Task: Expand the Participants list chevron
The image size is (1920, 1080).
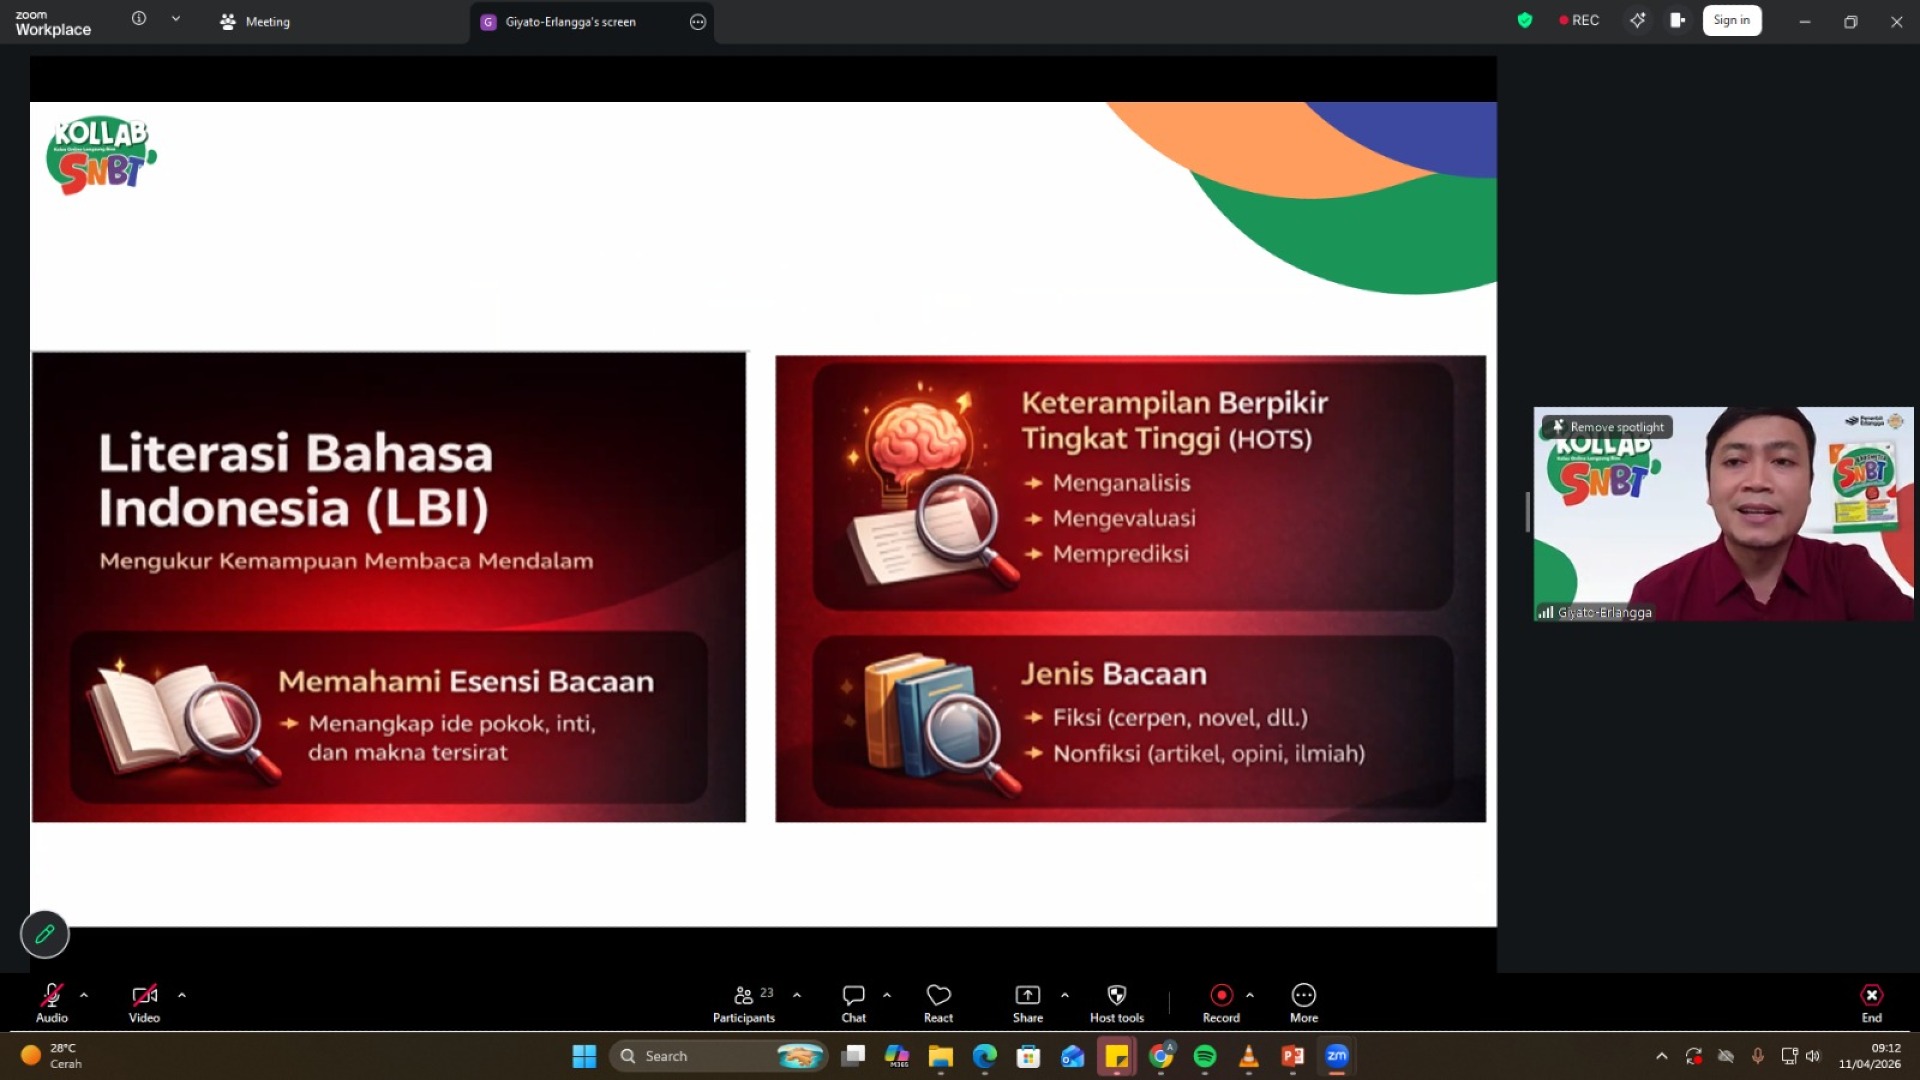Action: [797, 995]
